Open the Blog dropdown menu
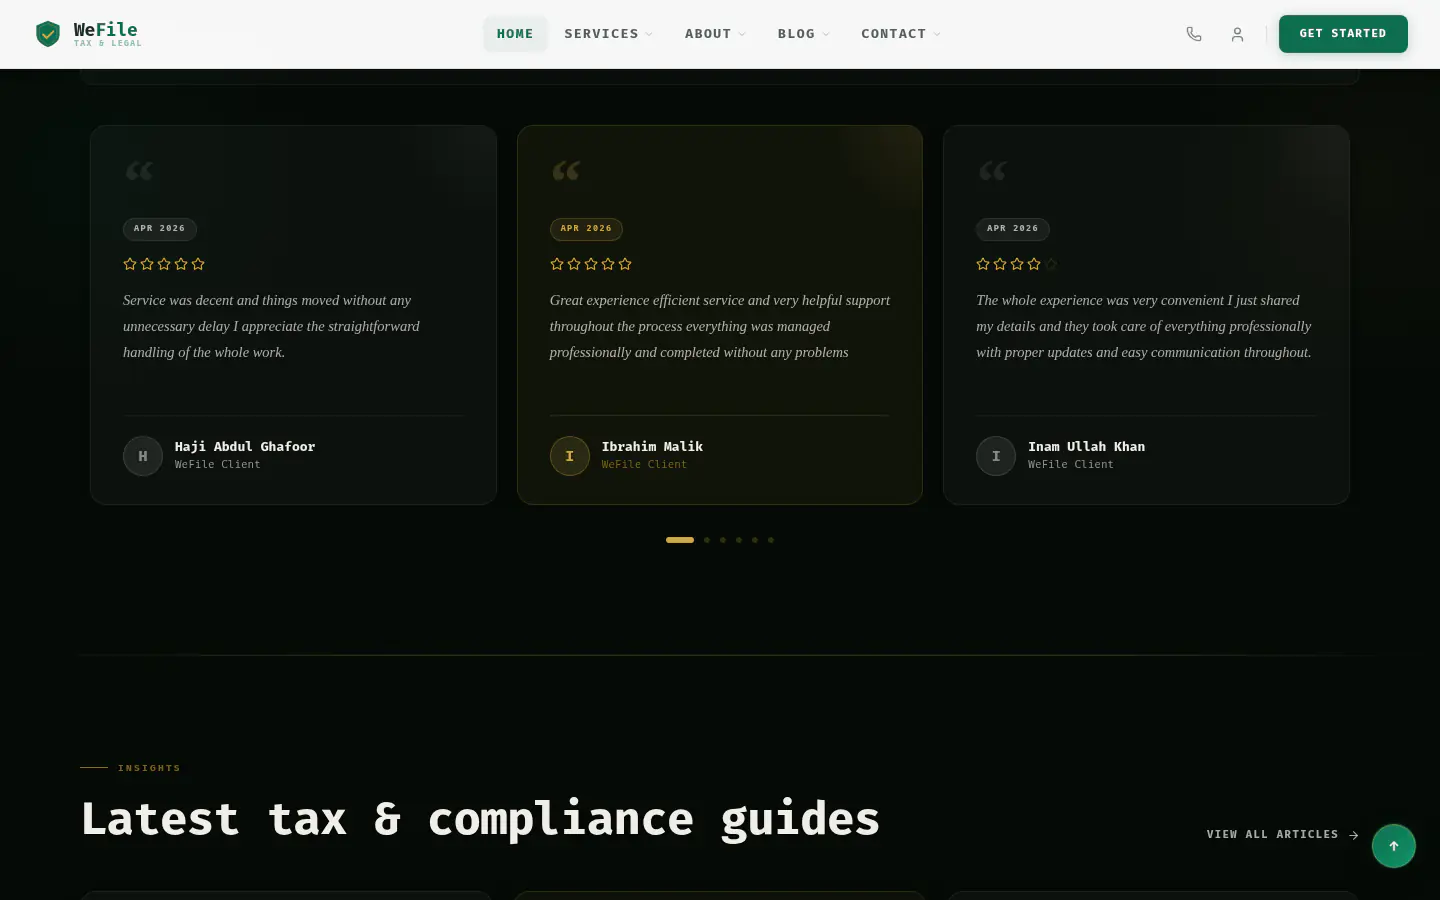1440x900 pixels. 803,34
